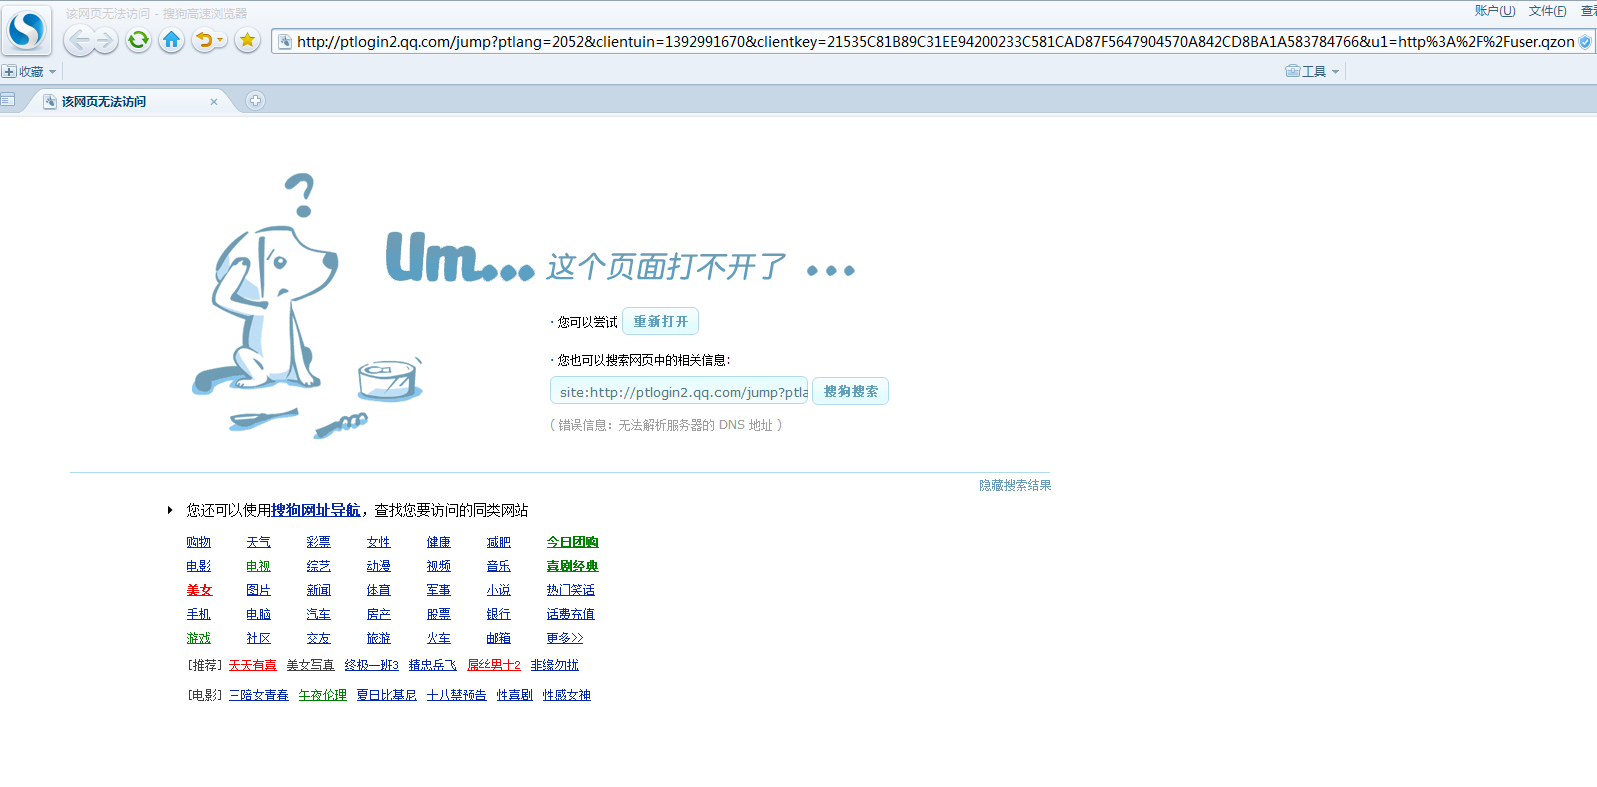Open the 彩票 link
1597x787 pixels.
point(318,542)
